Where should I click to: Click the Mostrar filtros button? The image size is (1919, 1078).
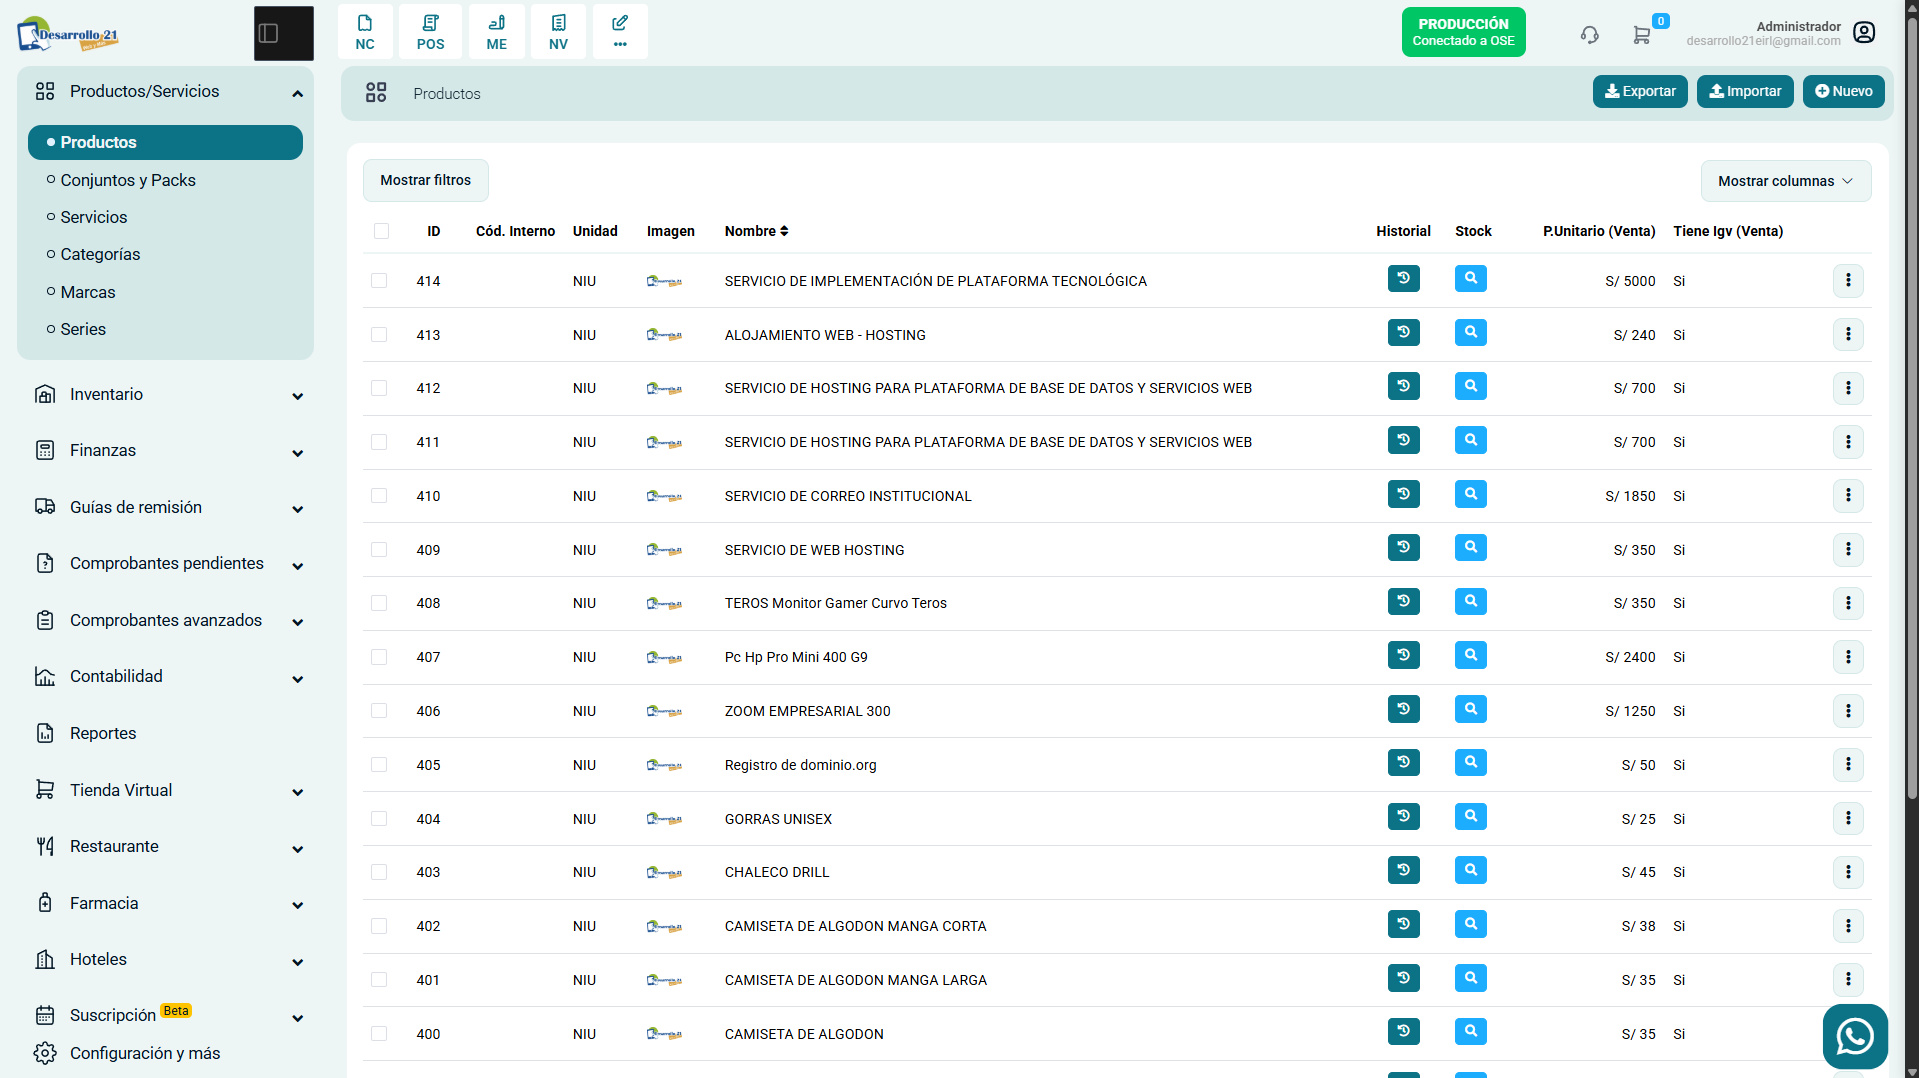coord(425,180)
